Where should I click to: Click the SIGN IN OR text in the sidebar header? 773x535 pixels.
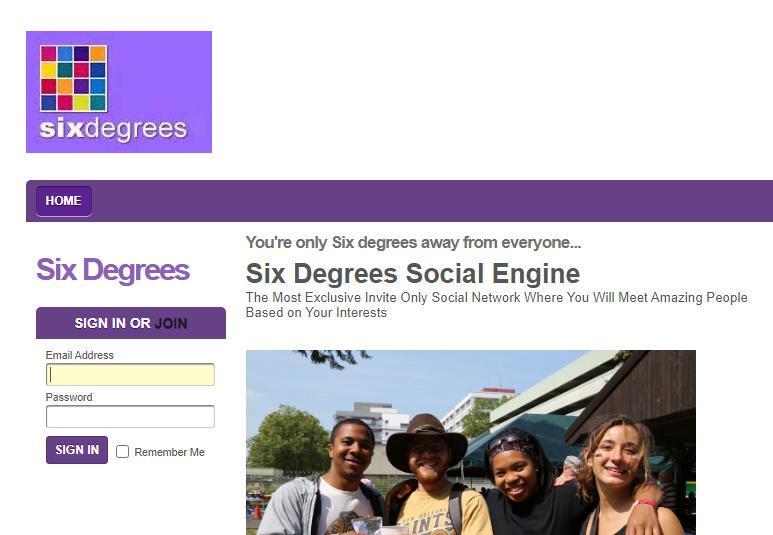pos(112,323)
